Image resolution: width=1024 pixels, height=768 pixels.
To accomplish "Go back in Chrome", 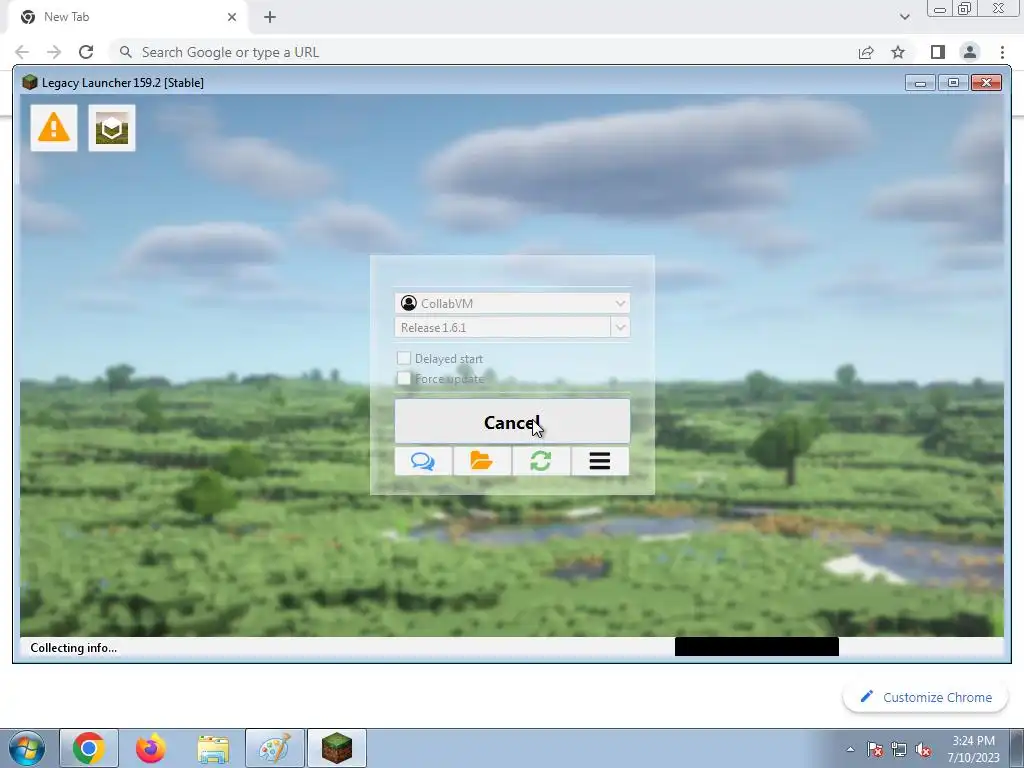I will coord(22,52).
